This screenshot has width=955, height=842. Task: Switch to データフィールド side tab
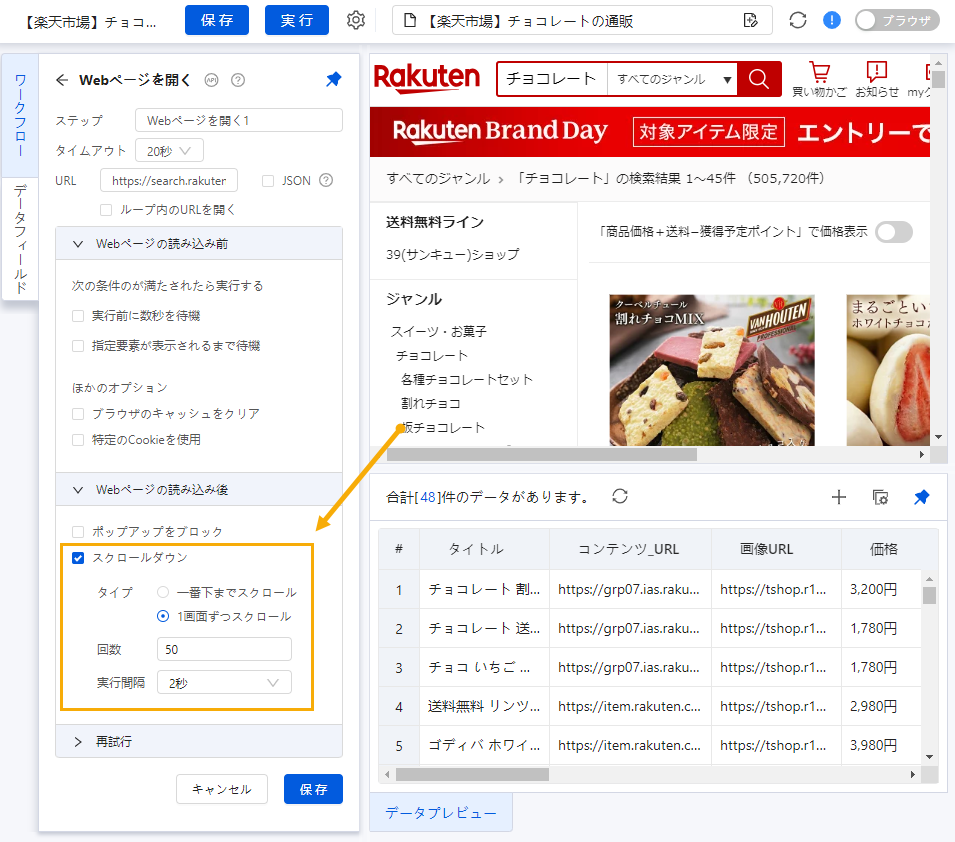[x=20, y=239]
